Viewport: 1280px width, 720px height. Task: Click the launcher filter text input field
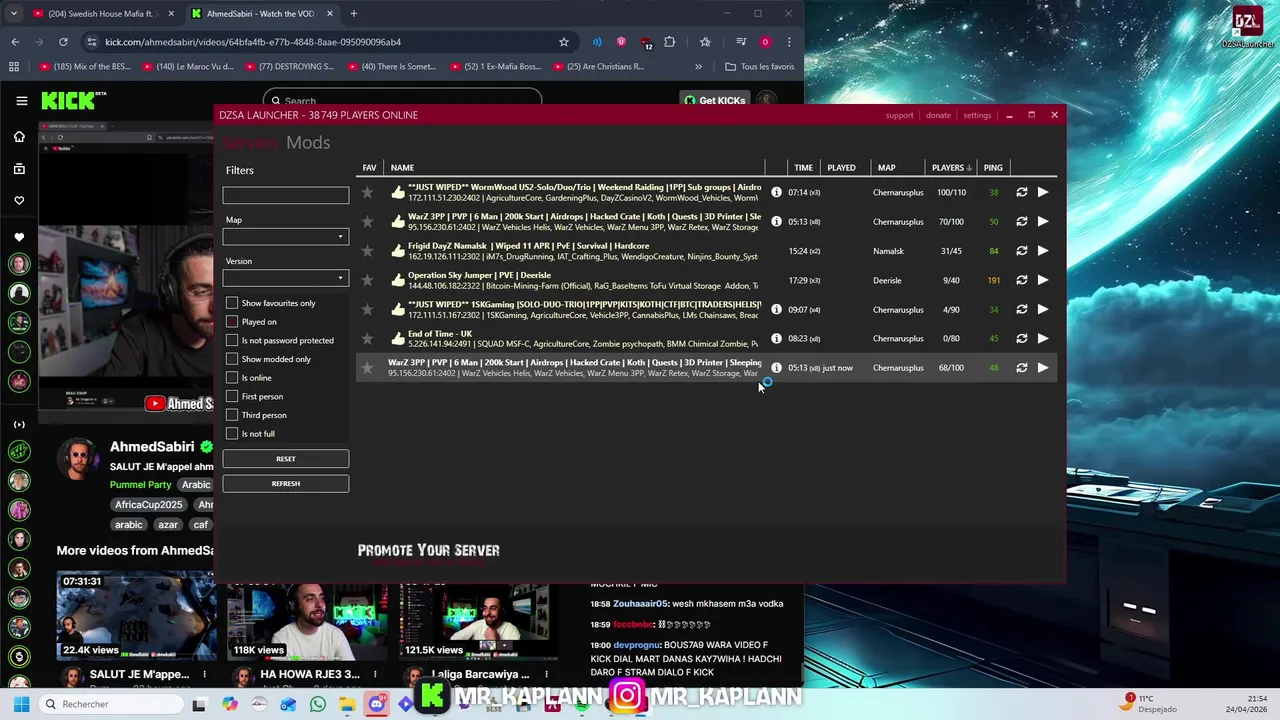[285, 195]
